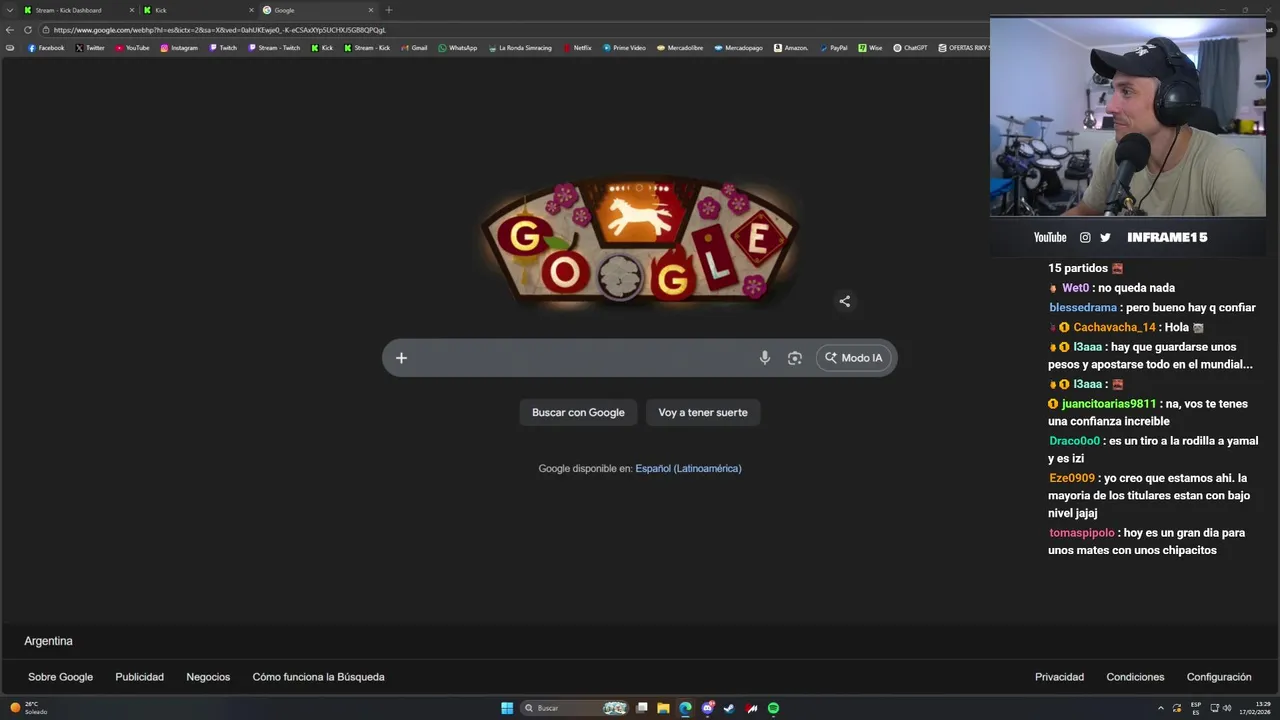Open the YouTube bookmark
1280x720 pixels.
[x=132, y=48]
